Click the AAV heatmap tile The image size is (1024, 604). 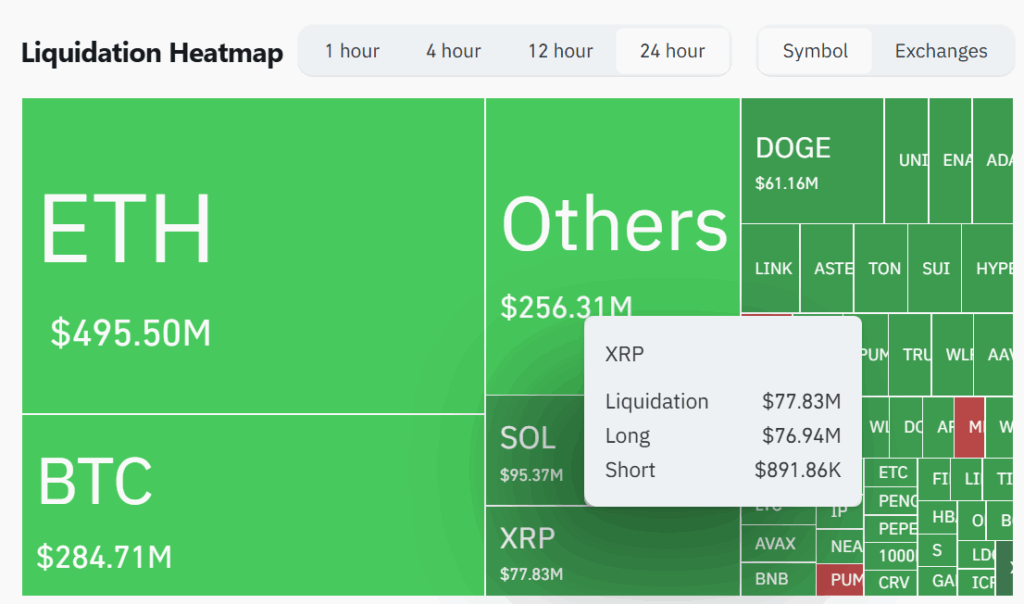click(993, 355)
